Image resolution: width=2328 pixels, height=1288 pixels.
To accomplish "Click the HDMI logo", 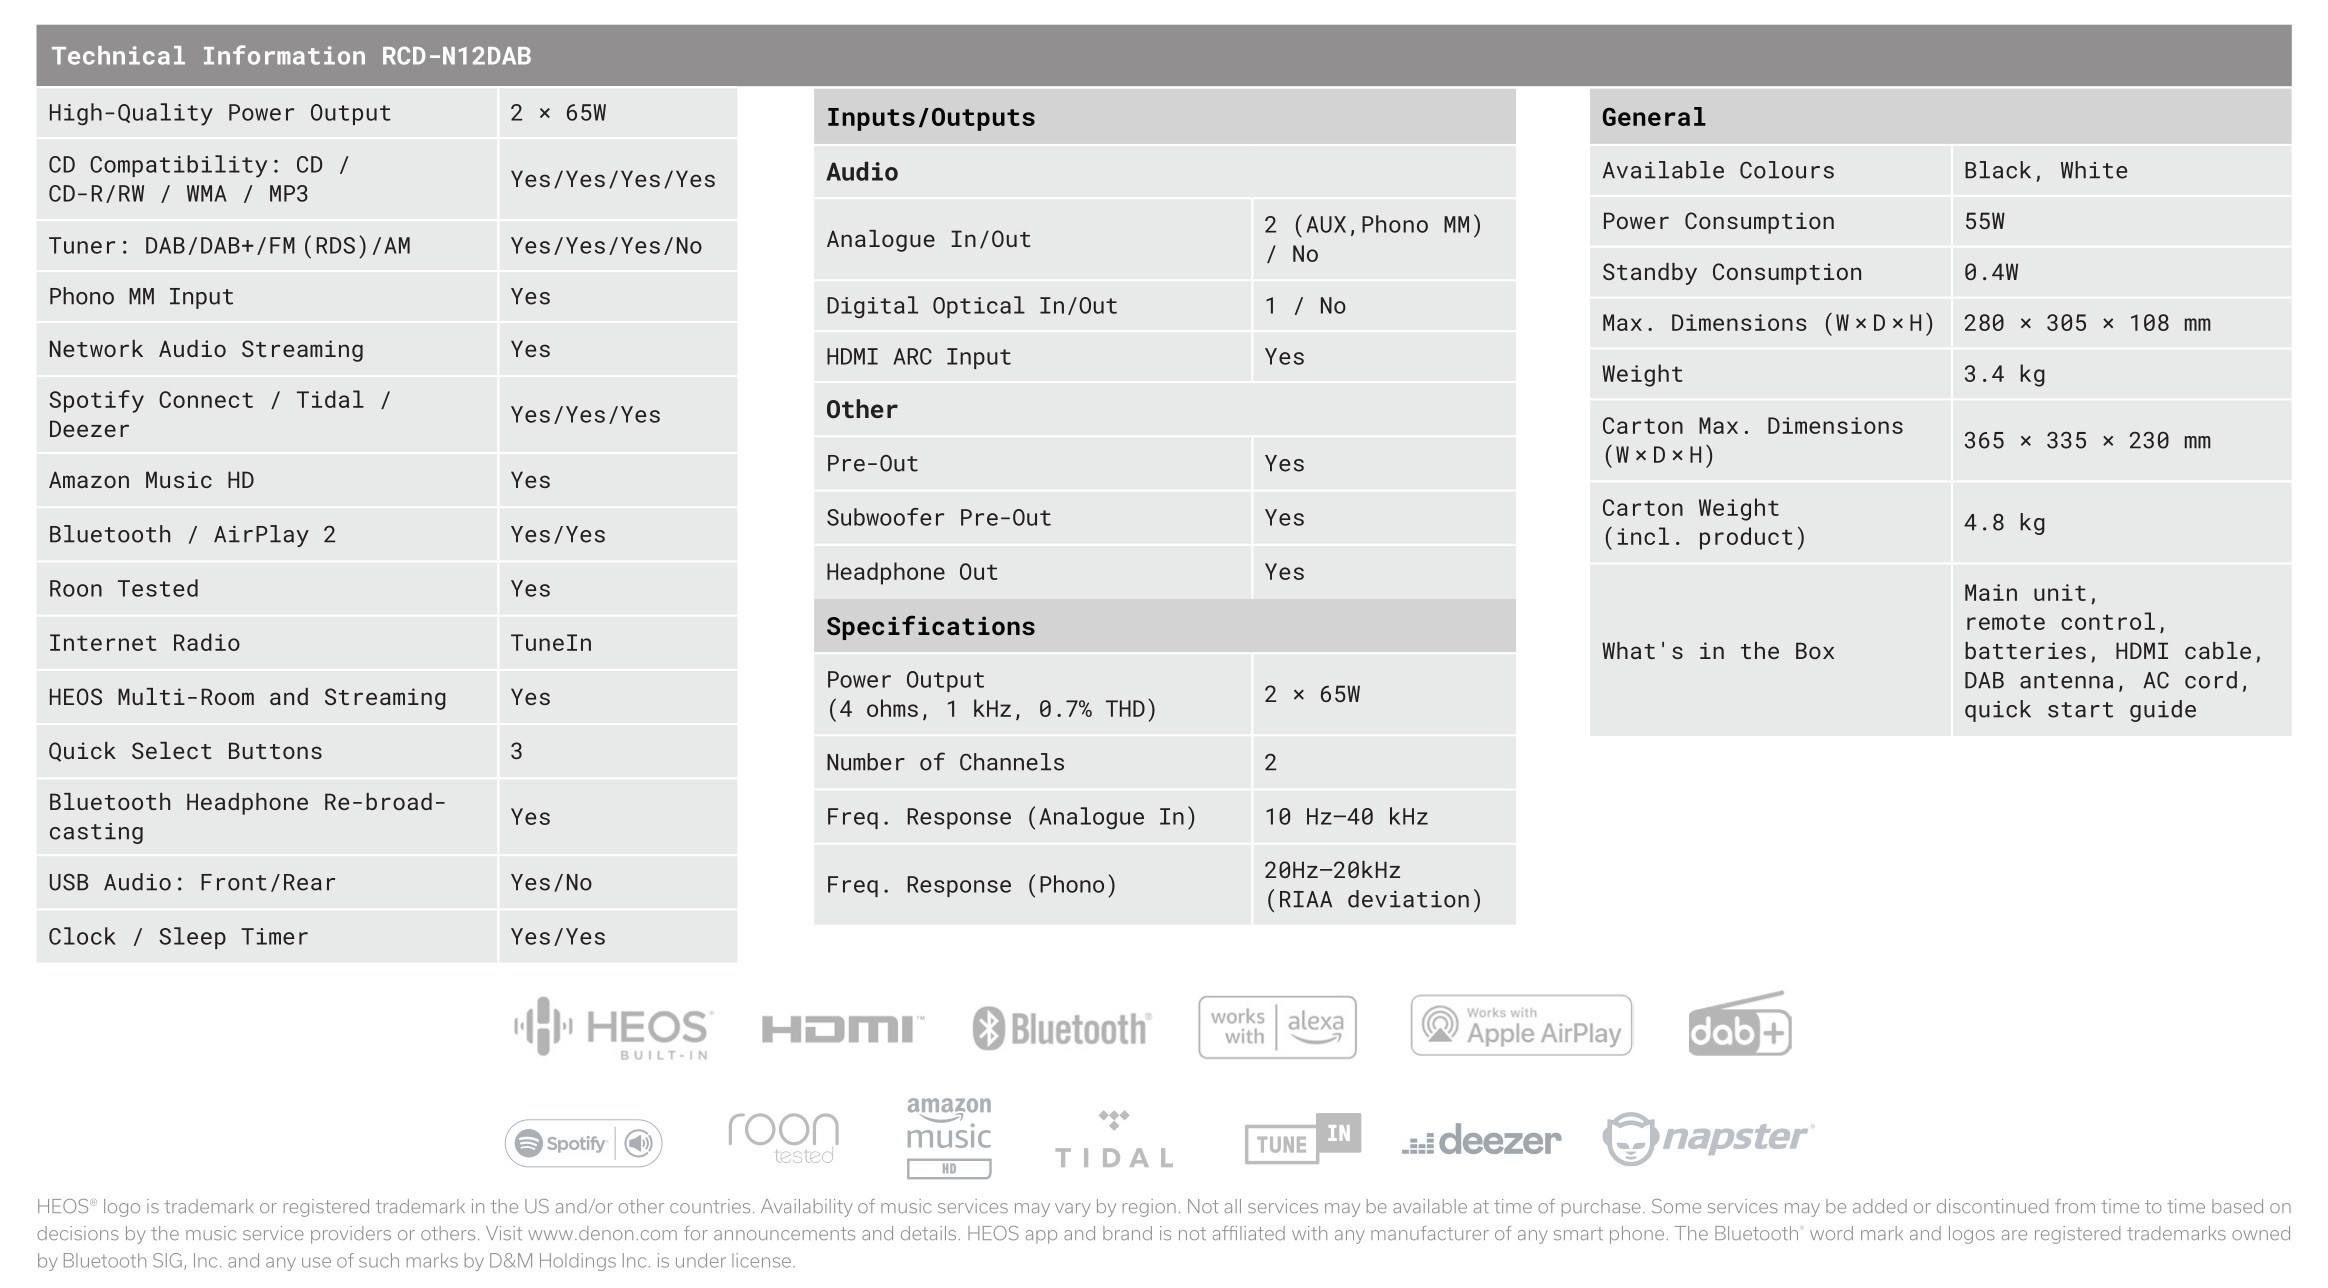I will [842, 1029].
